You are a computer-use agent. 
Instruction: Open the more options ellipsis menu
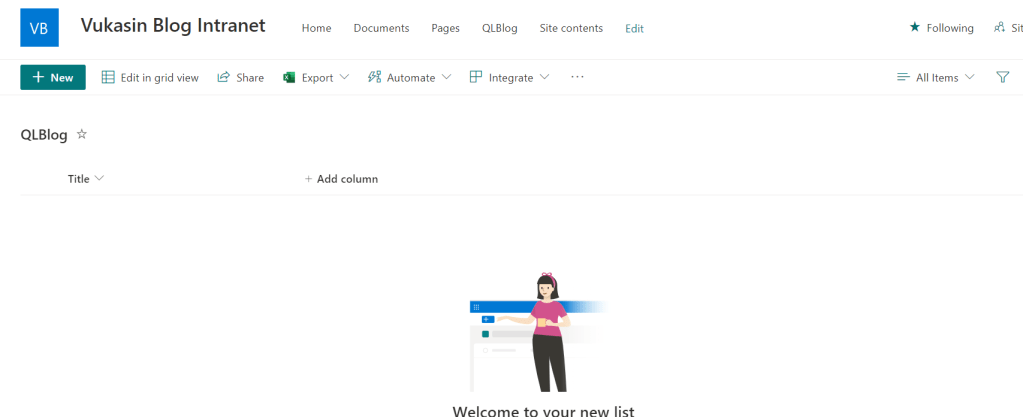577,77
